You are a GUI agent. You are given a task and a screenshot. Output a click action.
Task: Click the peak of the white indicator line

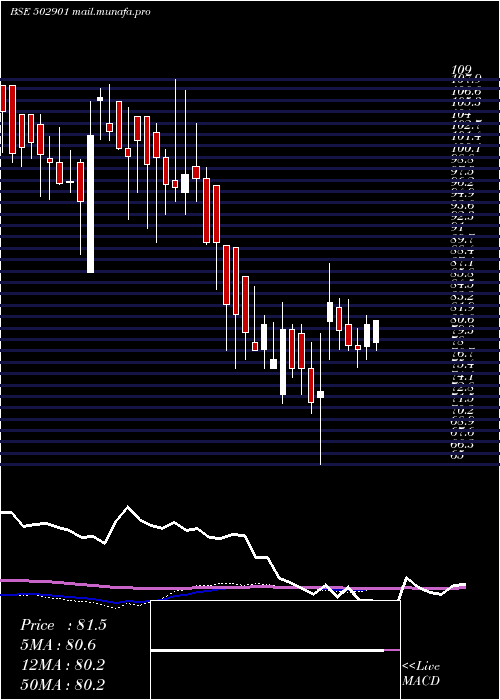coord(128,506)
